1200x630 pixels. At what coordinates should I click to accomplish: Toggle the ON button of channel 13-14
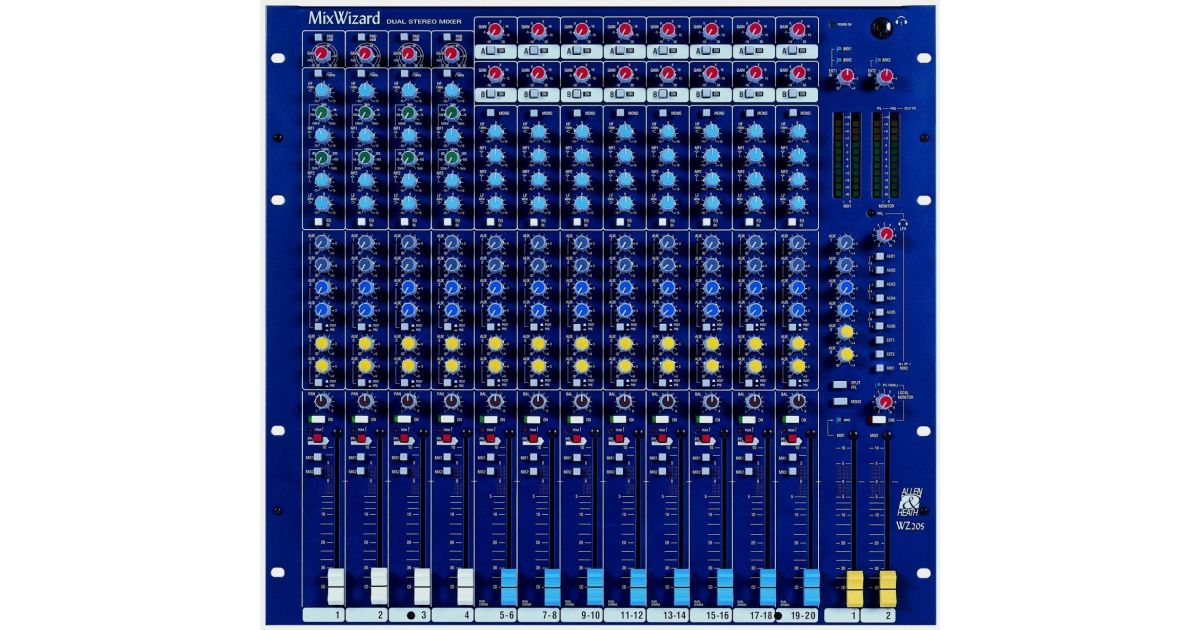point(662,419)
